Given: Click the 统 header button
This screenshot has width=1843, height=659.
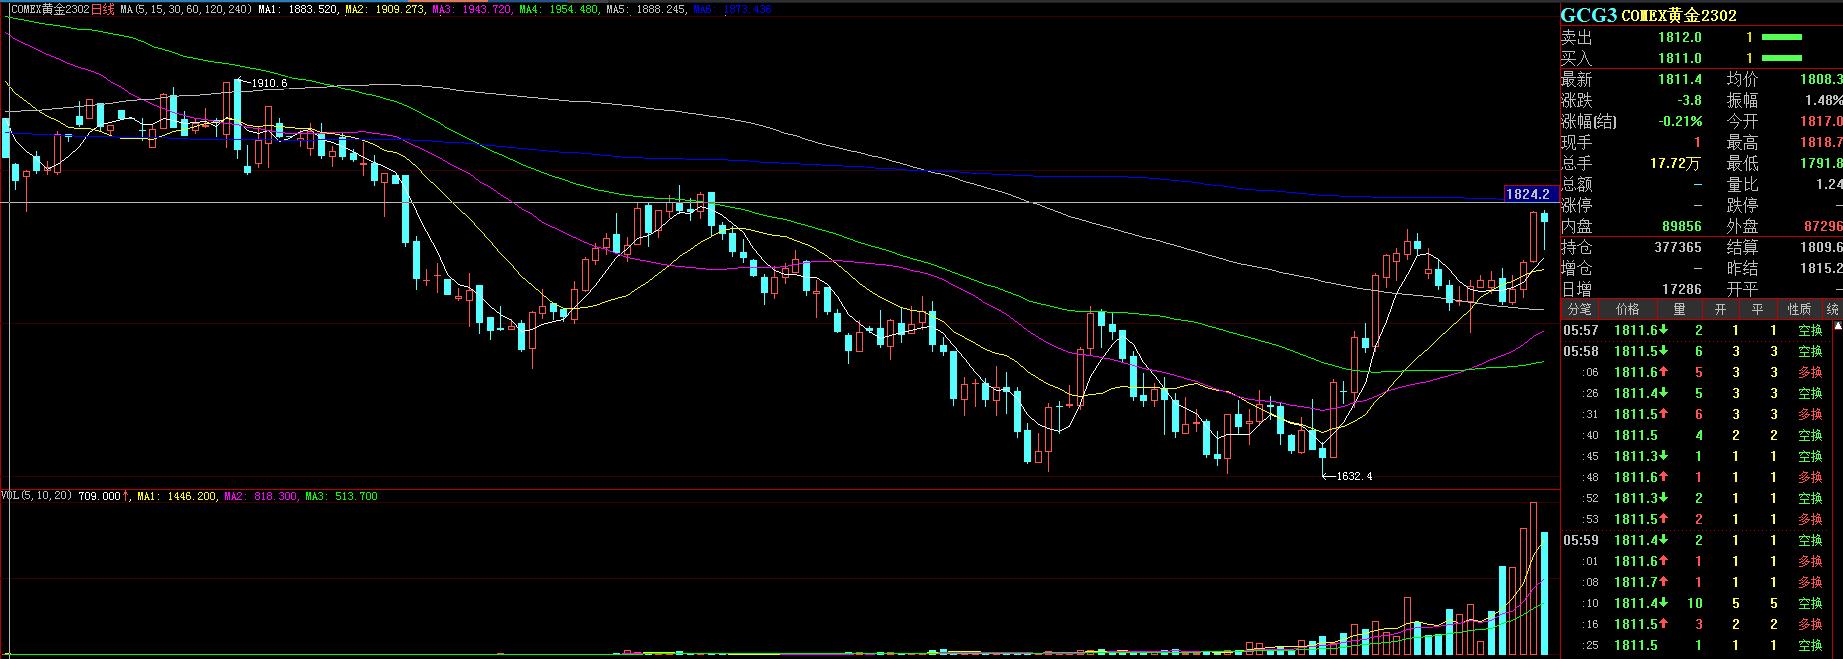Looking at the screenshot, I should pyautogui.click(x=1832, y=309).
